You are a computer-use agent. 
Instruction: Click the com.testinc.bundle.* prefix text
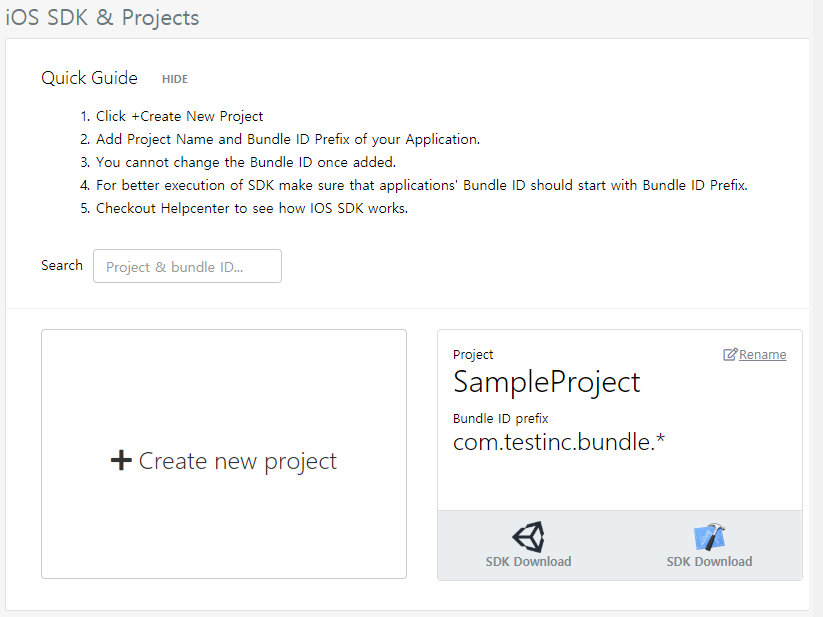(559, 442)
